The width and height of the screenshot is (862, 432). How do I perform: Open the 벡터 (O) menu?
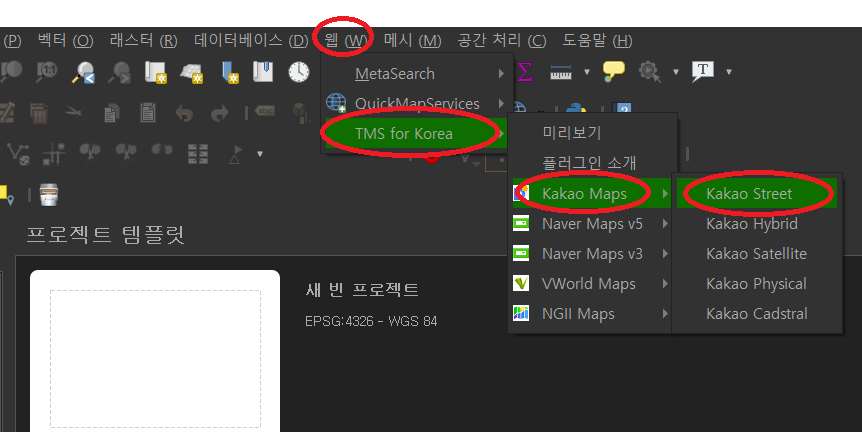click(x=65, y=40)
